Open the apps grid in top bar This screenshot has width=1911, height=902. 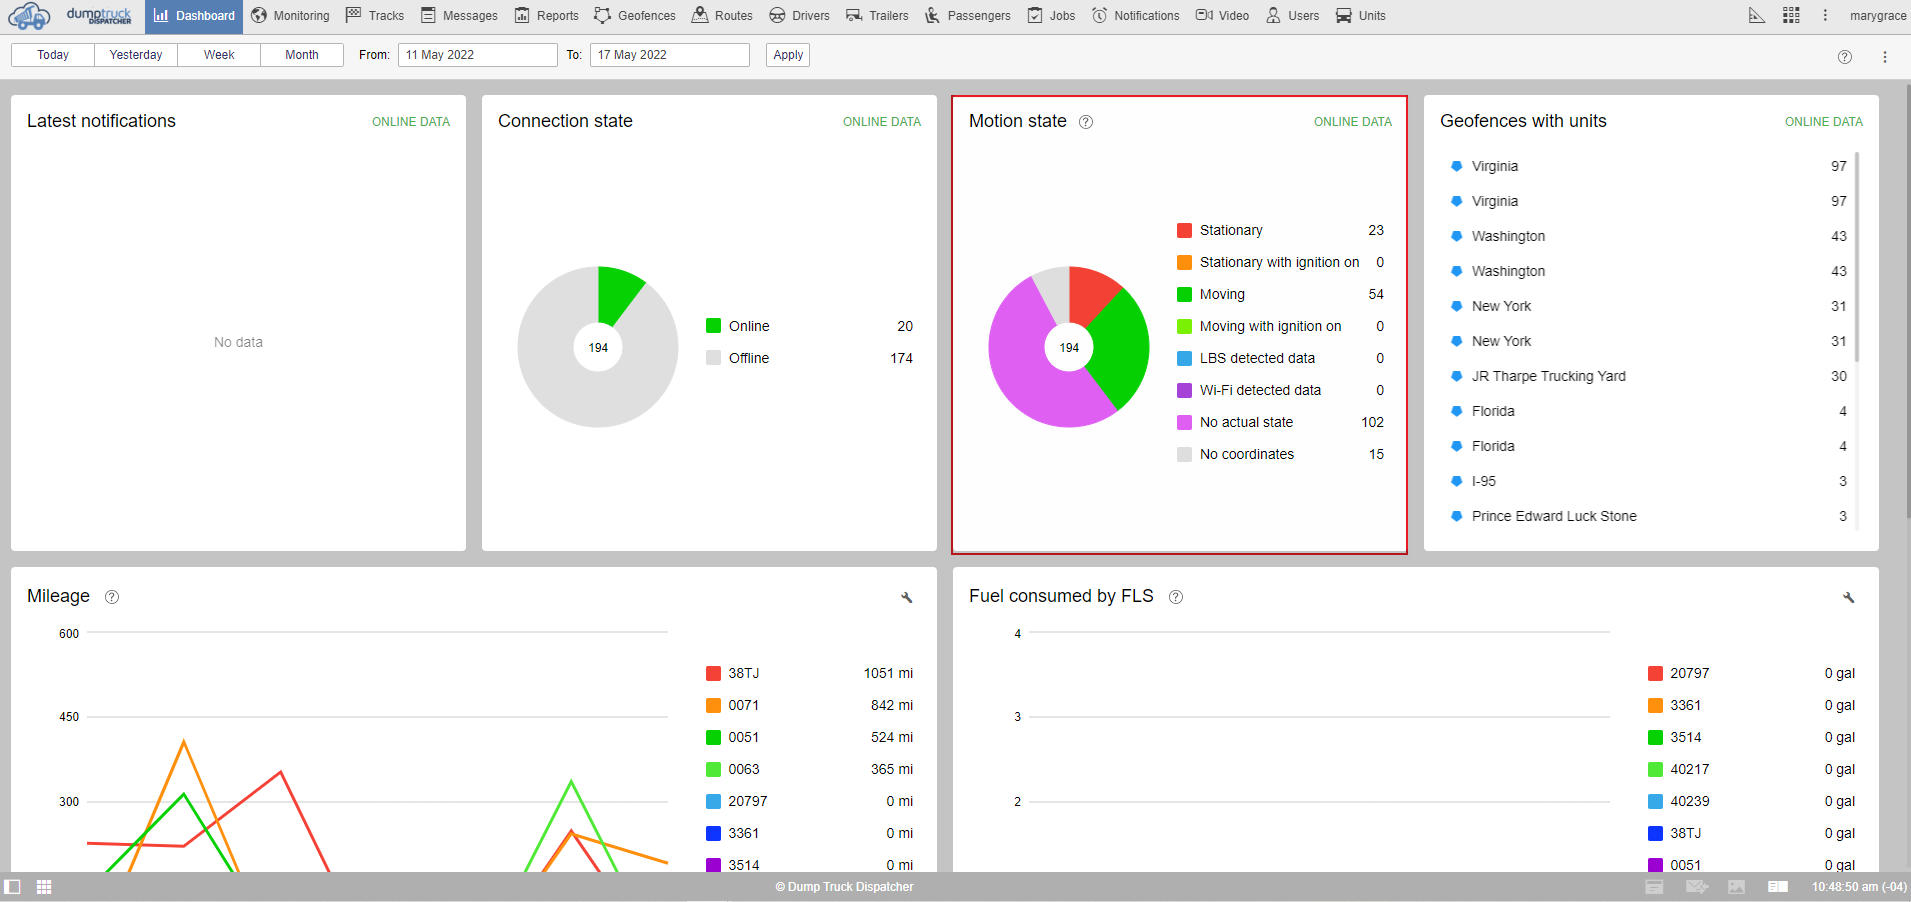click(x=1791, y=15)
